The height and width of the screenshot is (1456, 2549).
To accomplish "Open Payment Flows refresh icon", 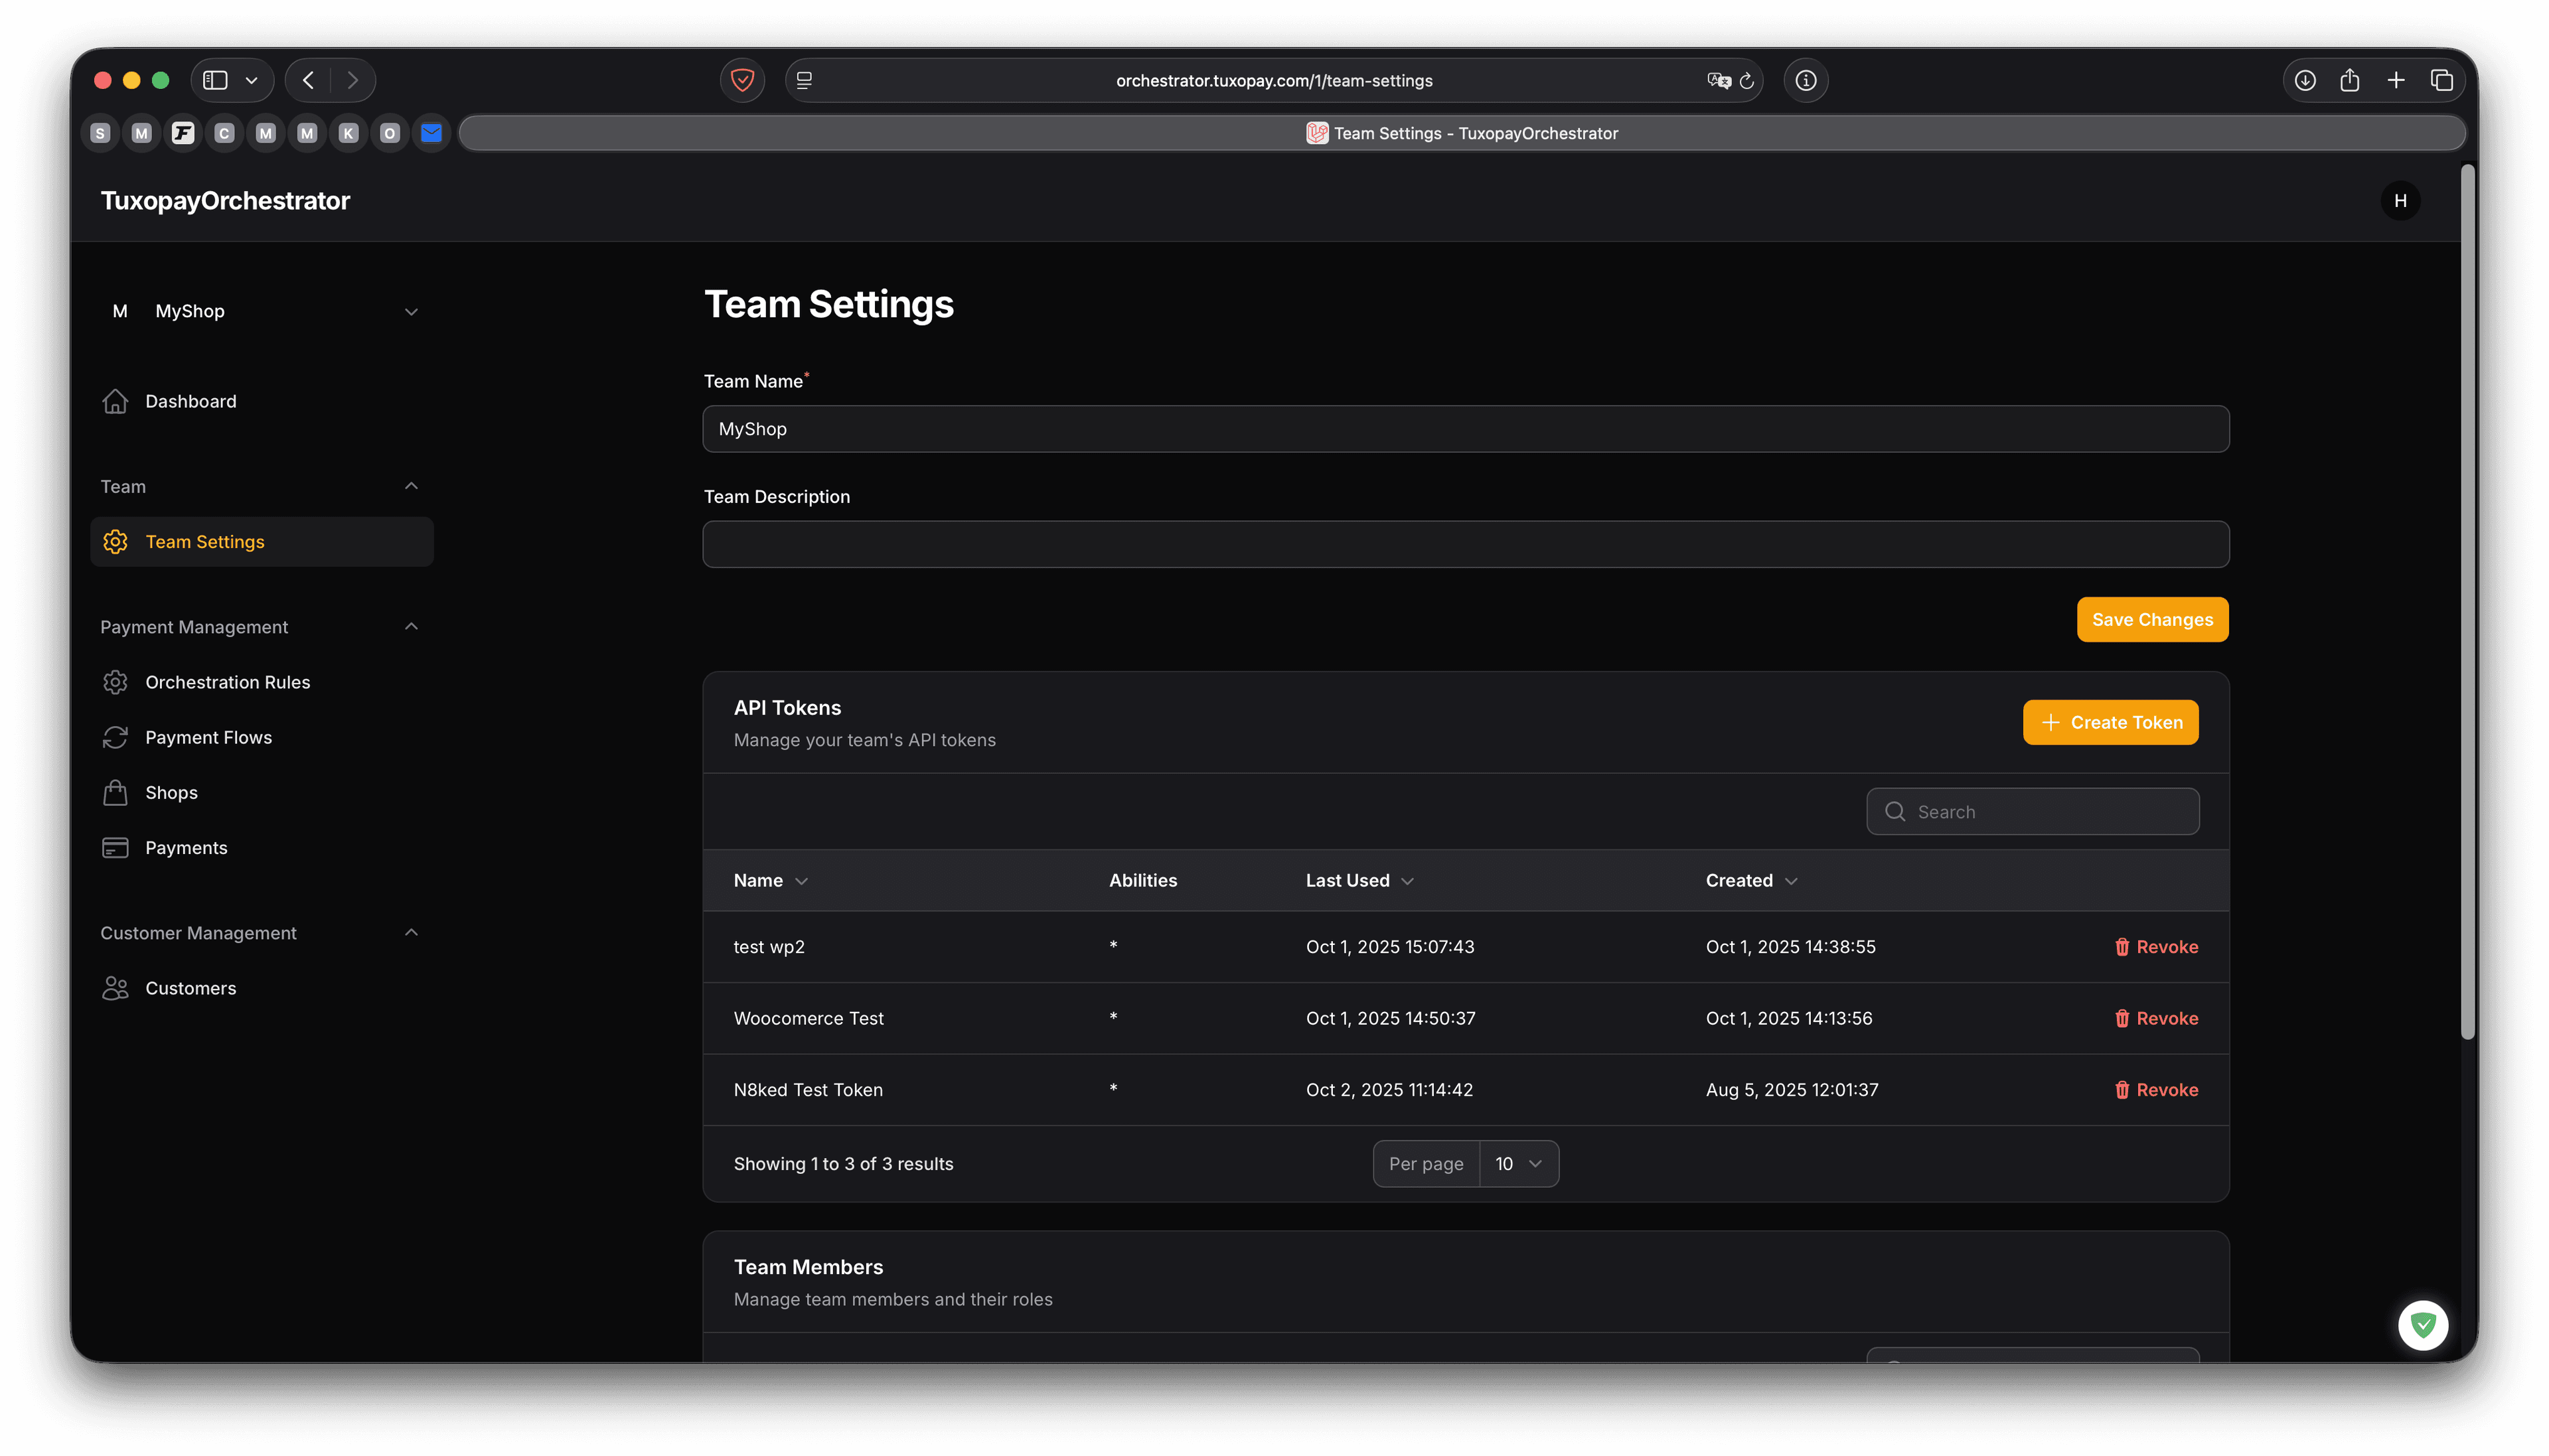I will [115, 737].
